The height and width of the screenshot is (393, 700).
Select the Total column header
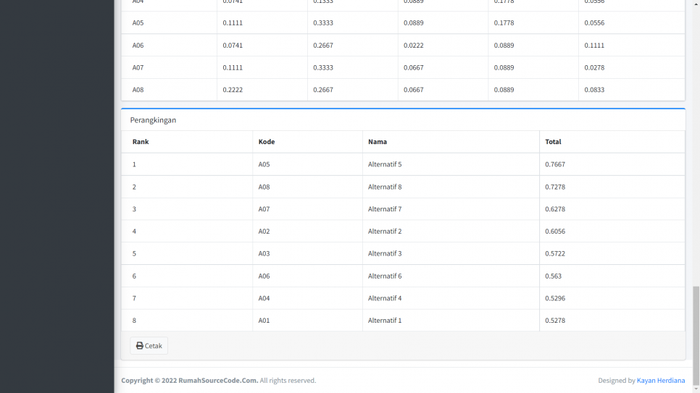click(553, 142)
